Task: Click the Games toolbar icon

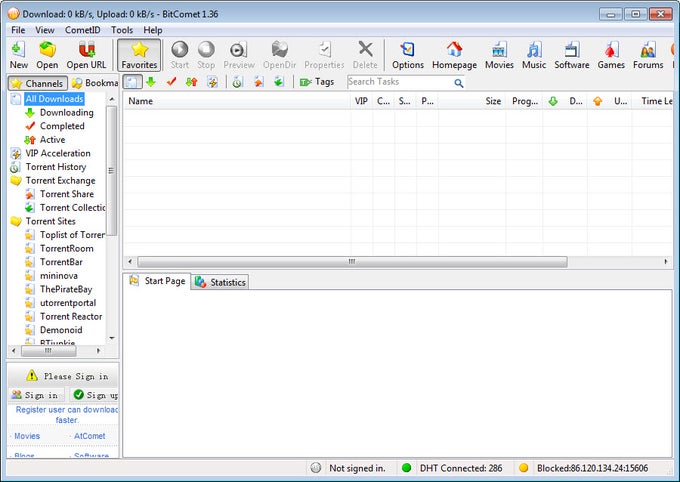Action: pos(611,55)
